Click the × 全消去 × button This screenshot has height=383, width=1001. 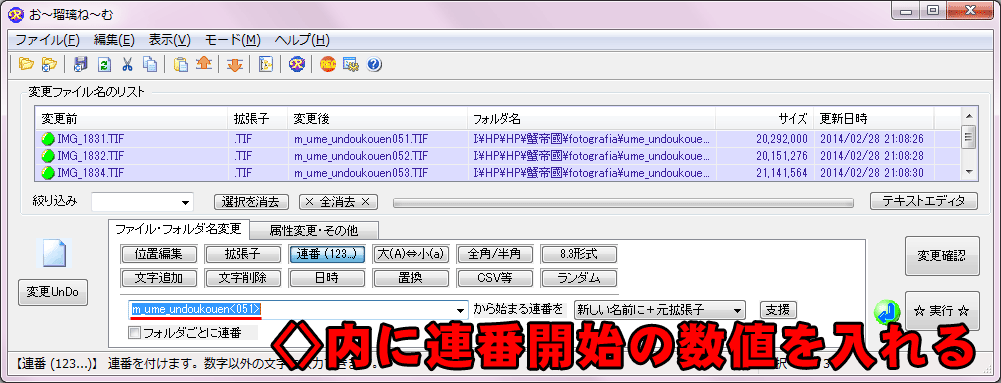coord(338,202)
